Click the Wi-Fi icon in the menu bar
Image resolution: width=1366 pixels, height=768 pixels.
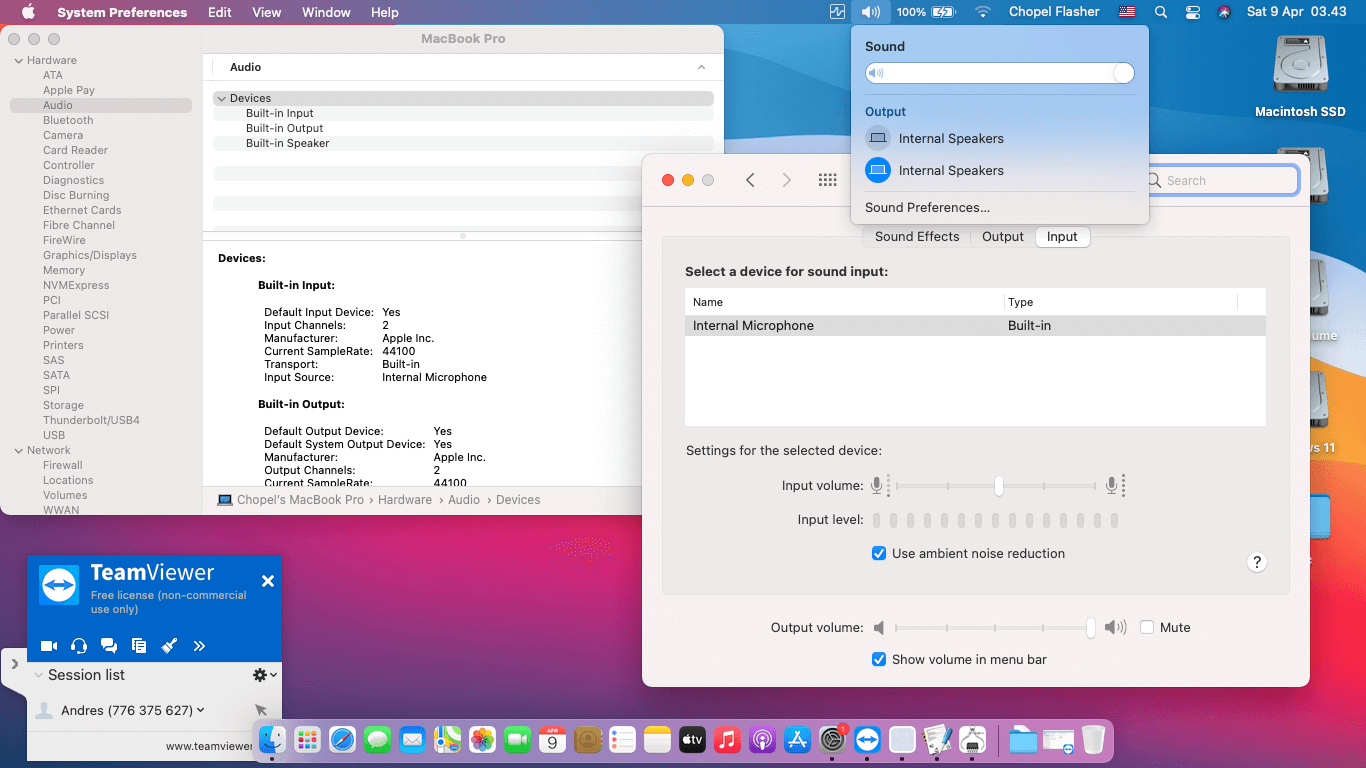click(x=983, y=12)
